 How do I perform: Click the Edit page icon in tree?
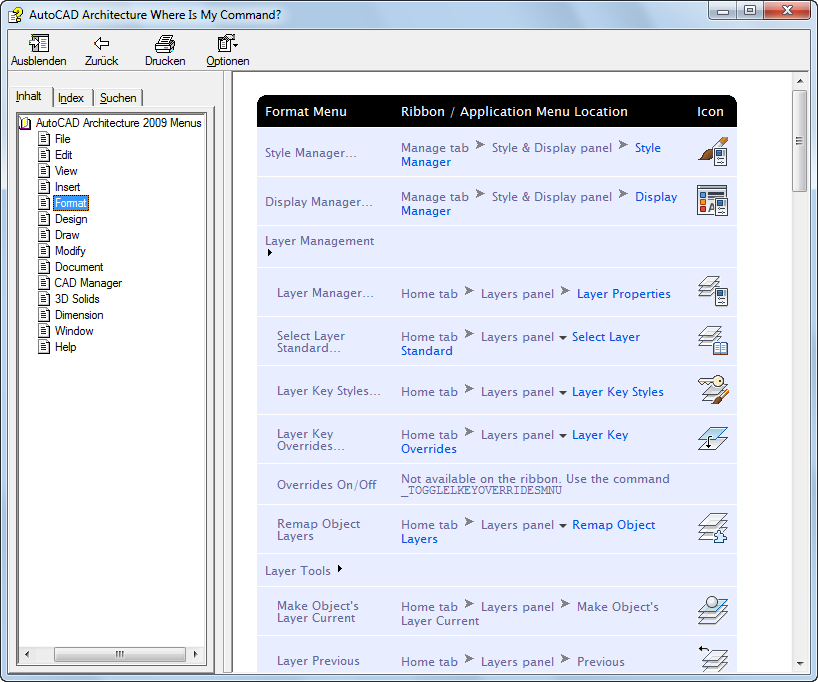pyautogui.click(x=44, y=155)
